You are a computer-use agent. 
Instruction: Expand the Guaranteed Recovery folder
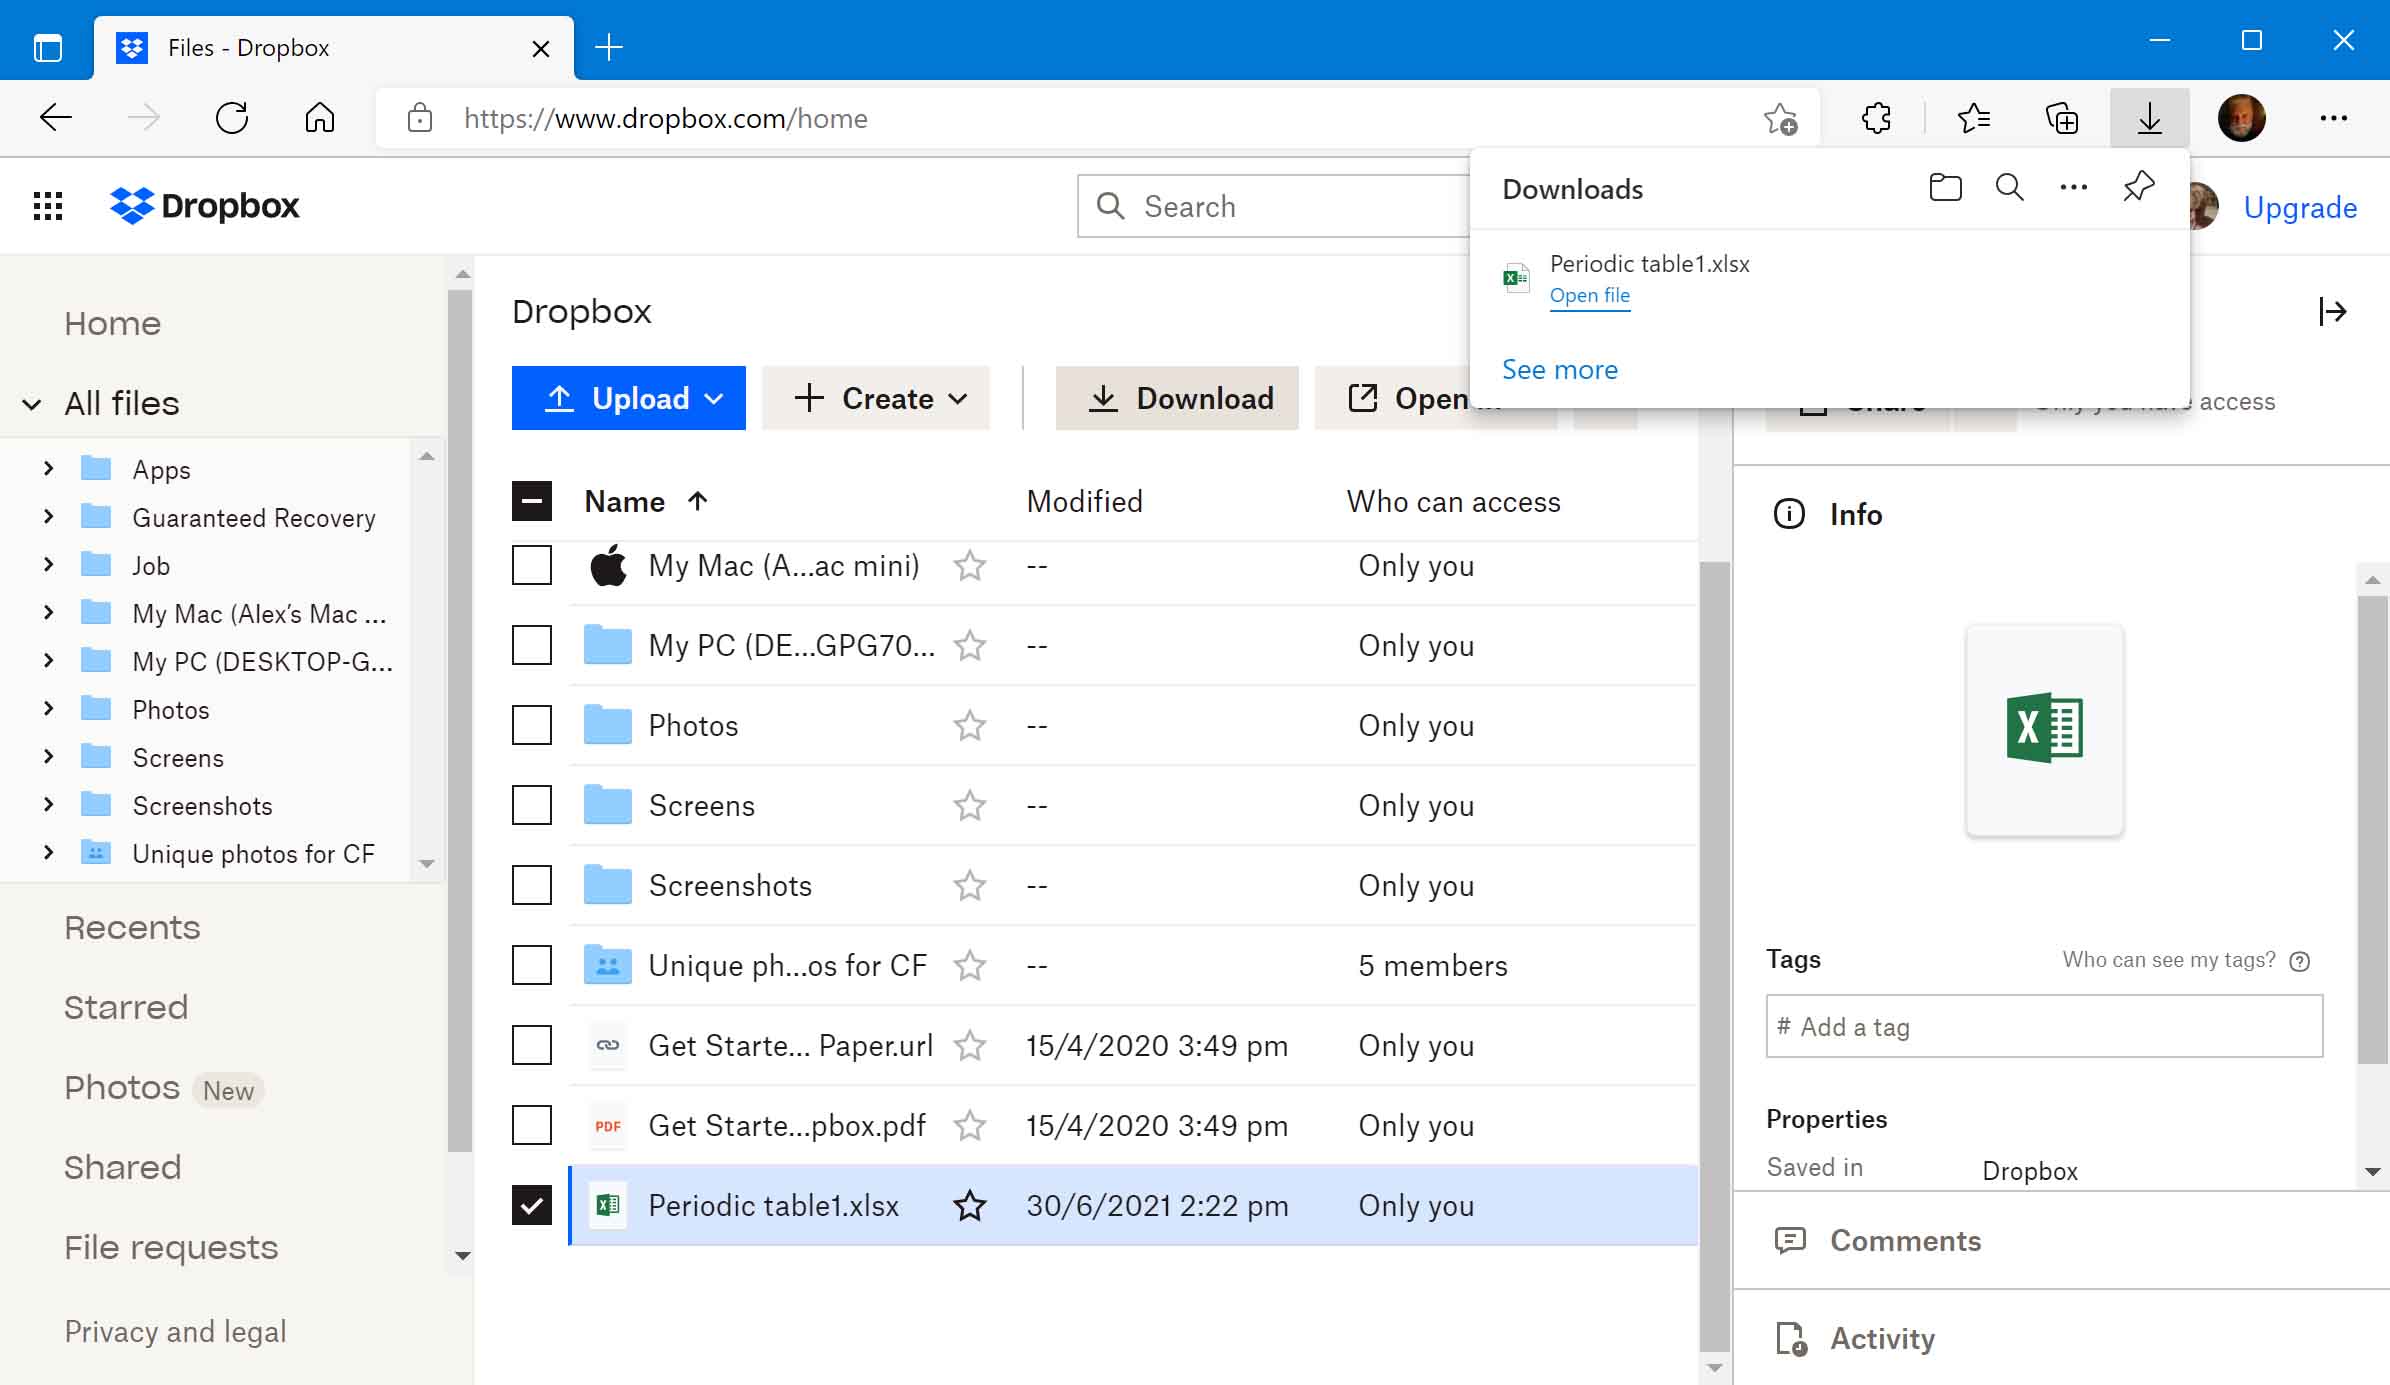tap(48, 516)
